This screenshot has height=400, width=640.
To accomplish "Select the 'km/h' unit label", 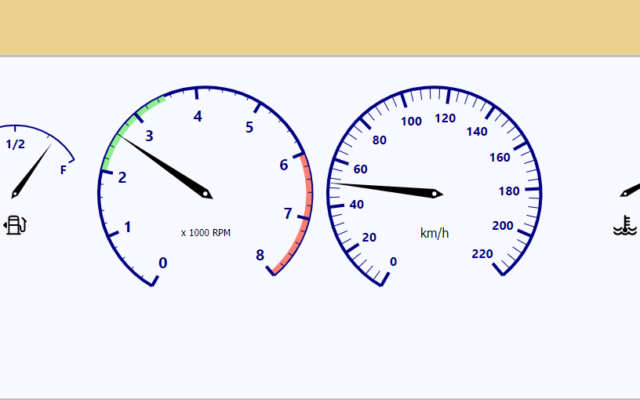I will point(434,233).
